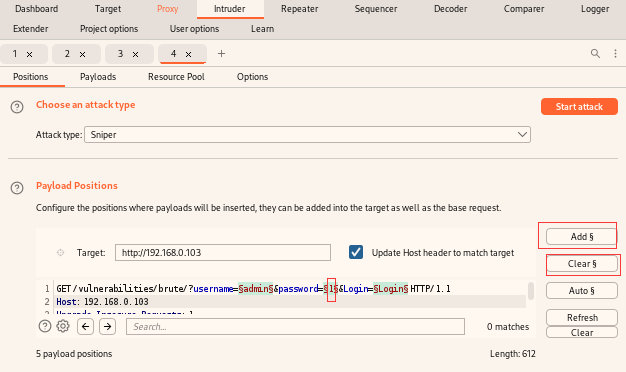The height and width of the screenshot is (372, 626).
Task: Open the Target tab
Action: 108,9
